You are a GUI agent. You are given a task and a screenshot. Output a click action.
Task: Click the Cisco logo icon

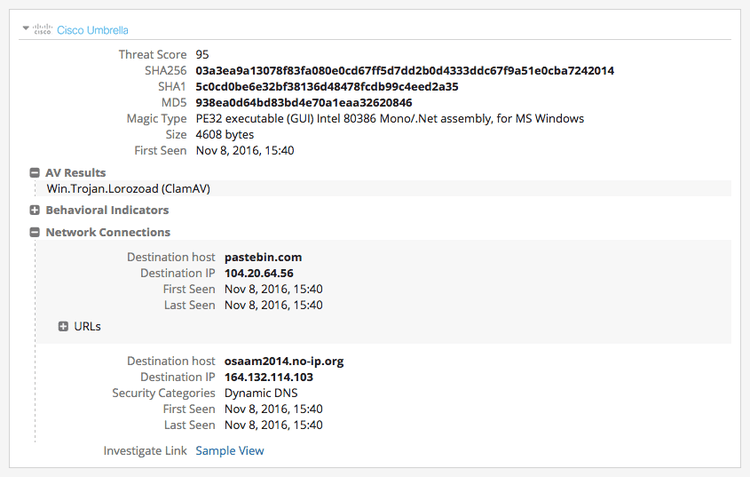point(42,30)
